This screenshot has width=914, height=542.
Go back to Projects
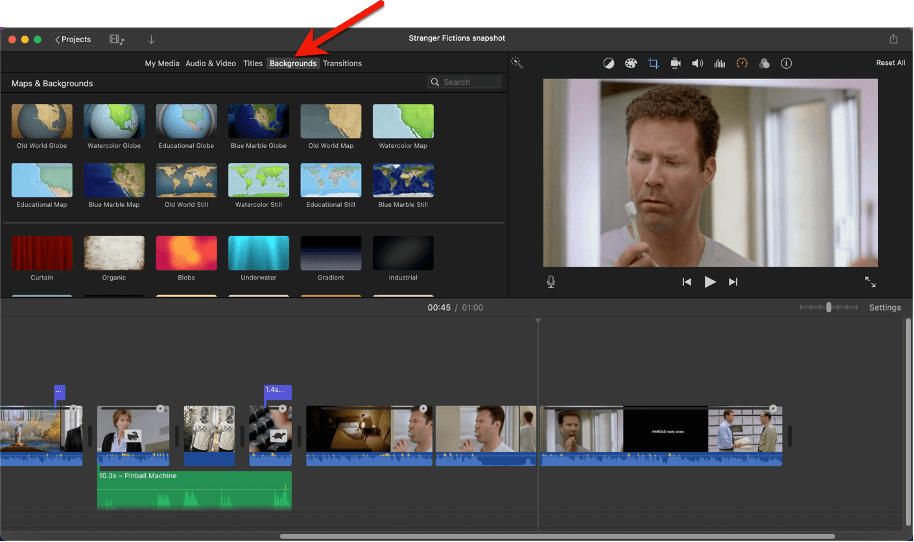73,39
